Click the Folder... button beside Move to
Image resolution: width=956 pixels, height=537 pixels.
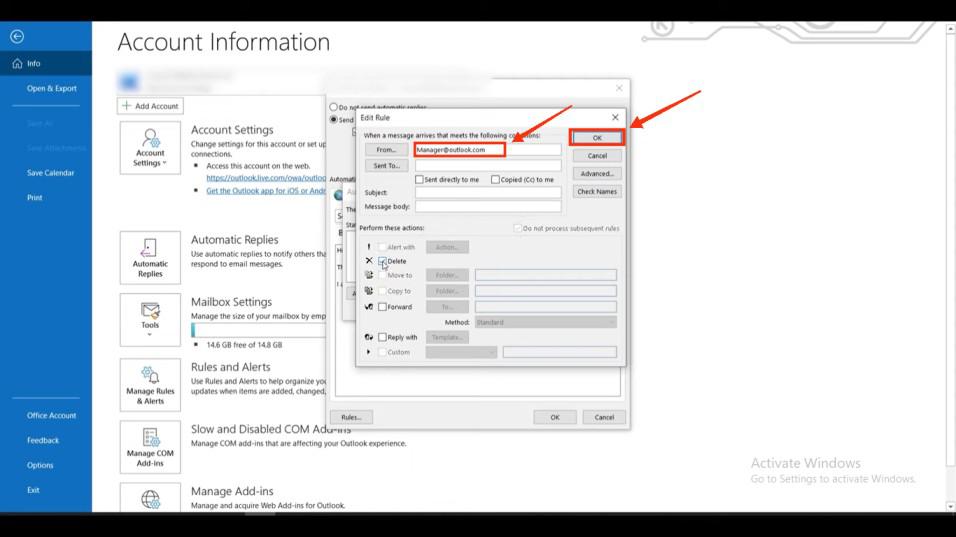(x=448, y=276)
